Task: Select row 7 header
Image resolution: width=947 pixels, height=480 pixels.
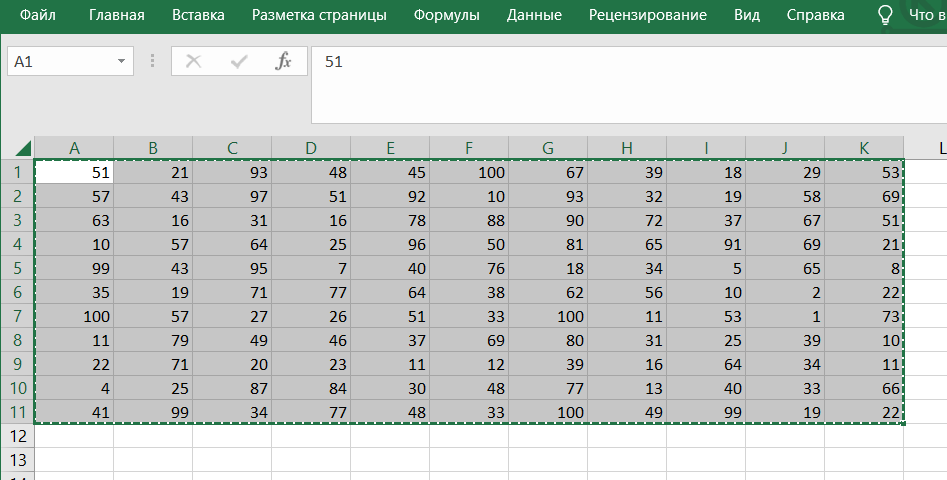Action: [x=17, y=317]
